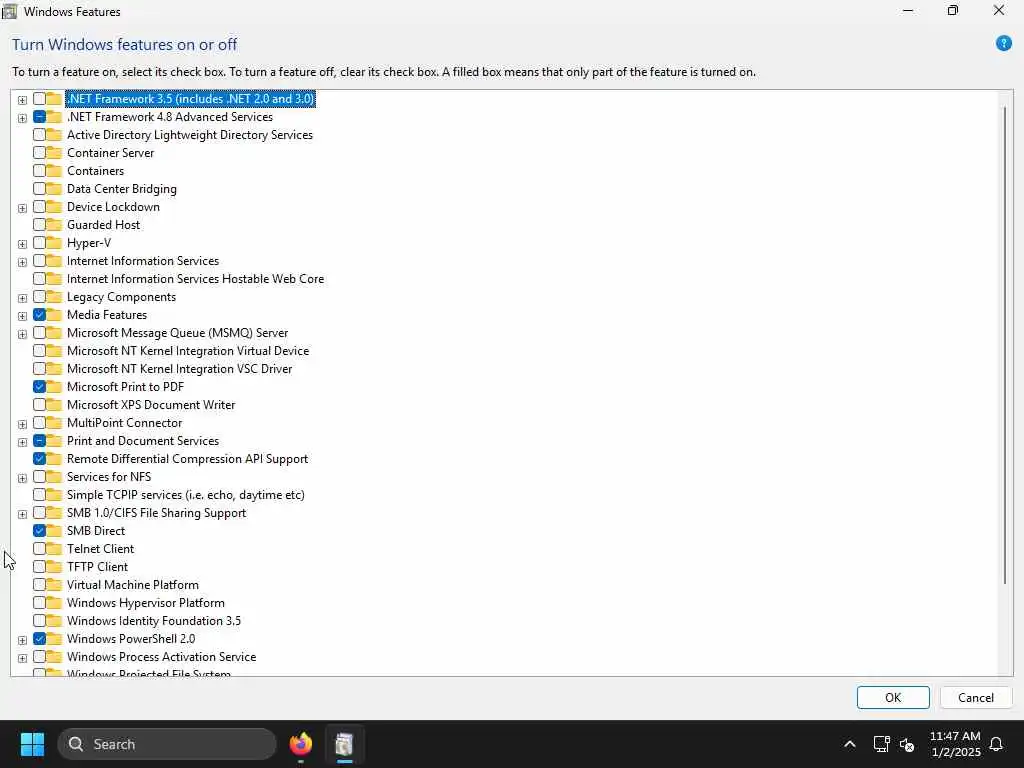The width and height of the screenshot is (1024, 768).
Task: Open the blue help question mark icon
Action: coord(1003,44)
